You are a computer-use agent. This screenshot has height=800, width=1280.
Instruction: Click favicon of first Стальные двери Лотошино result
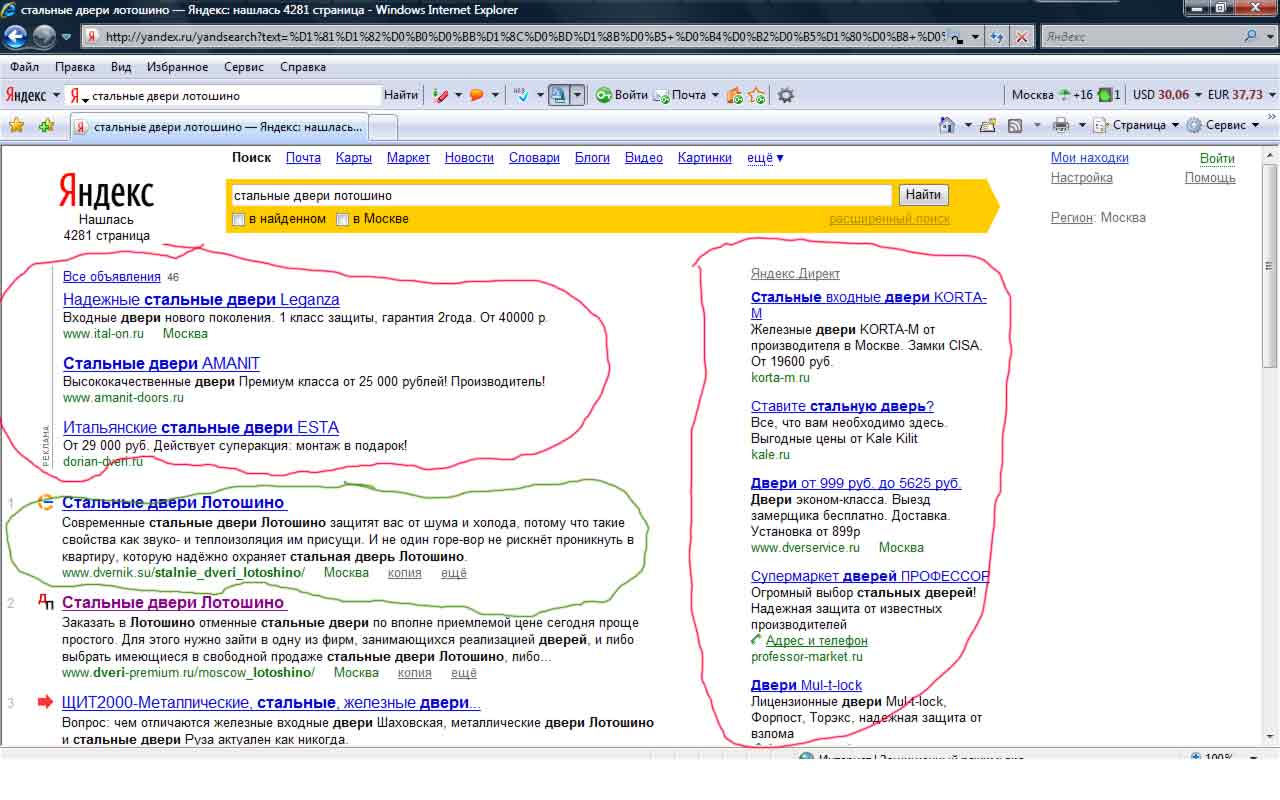pos(46,502)
